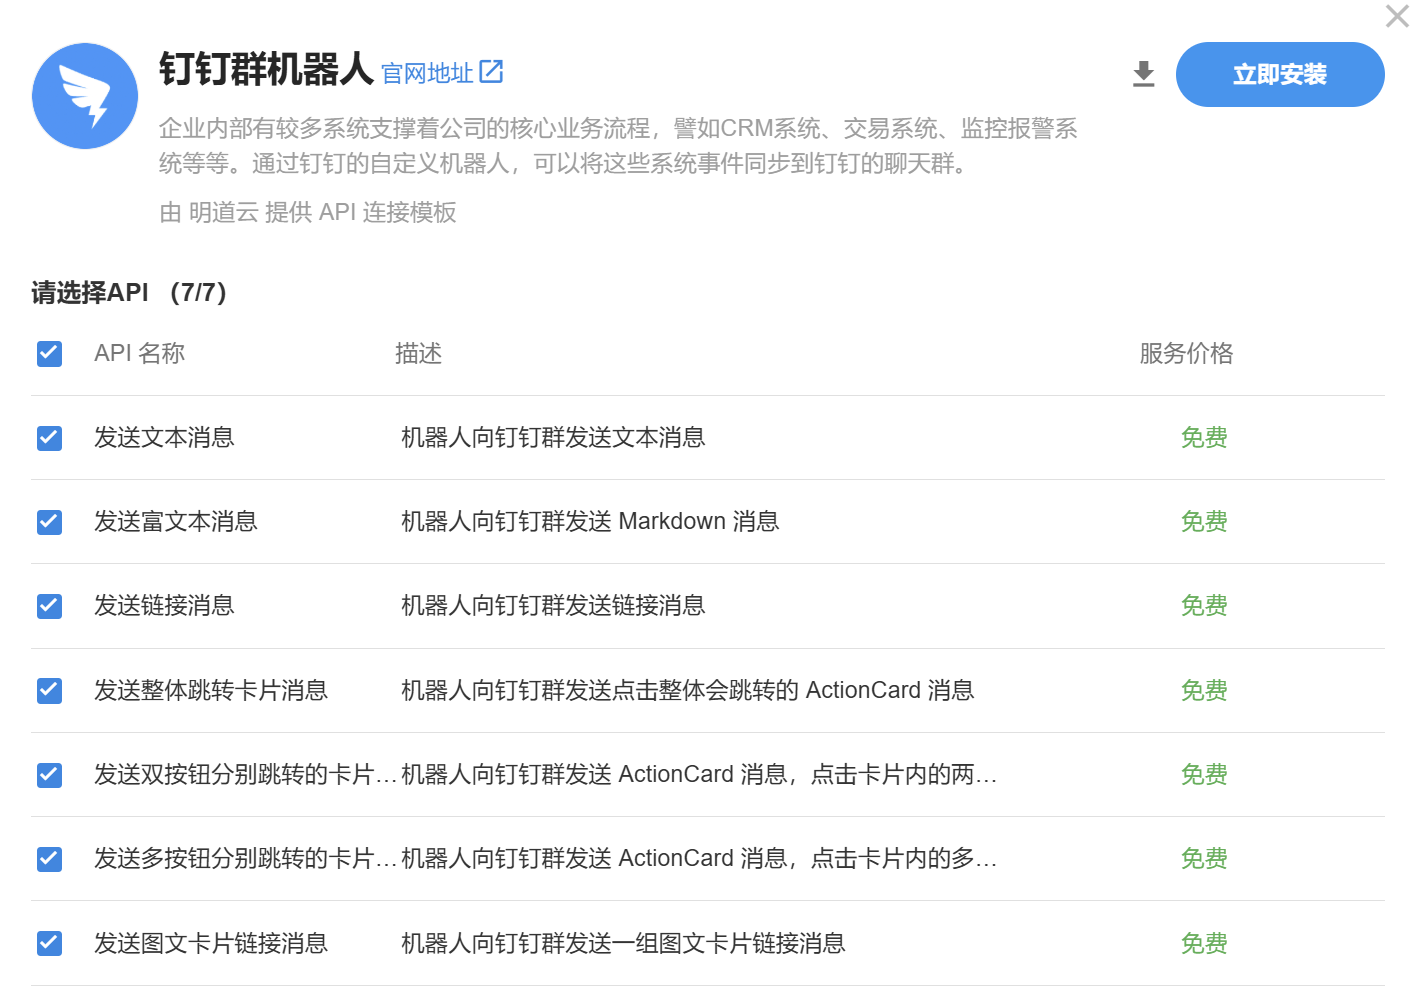
Task: Uncheck the 发送链接消息 checkbox
Action: 49,606
